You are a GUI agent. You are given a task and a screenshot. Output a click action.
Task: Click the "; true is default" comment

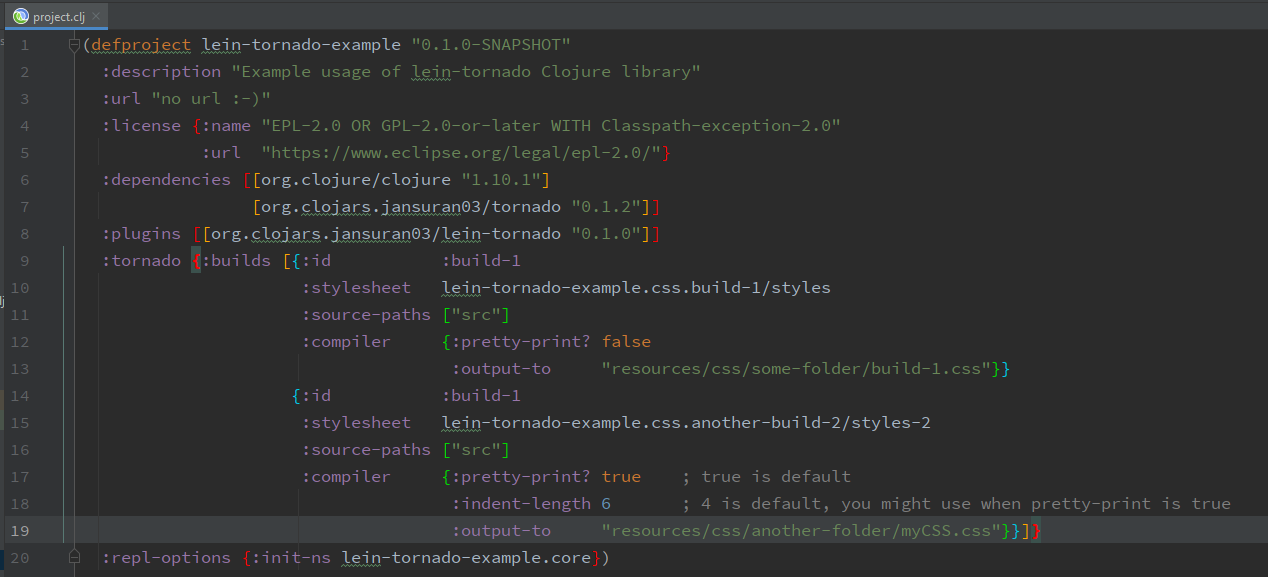pos(766,477)
